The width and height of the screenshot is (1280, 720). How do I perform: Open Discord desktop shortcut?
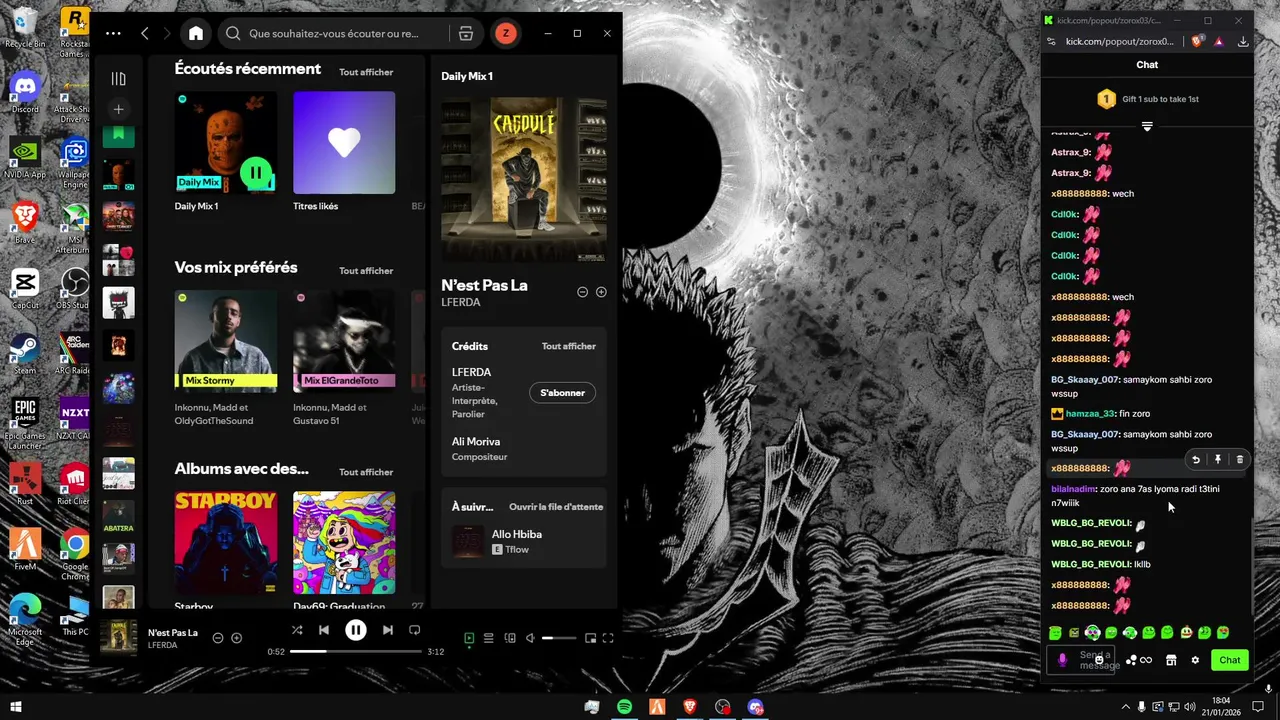pyautogui.click(x=25, y=92)
